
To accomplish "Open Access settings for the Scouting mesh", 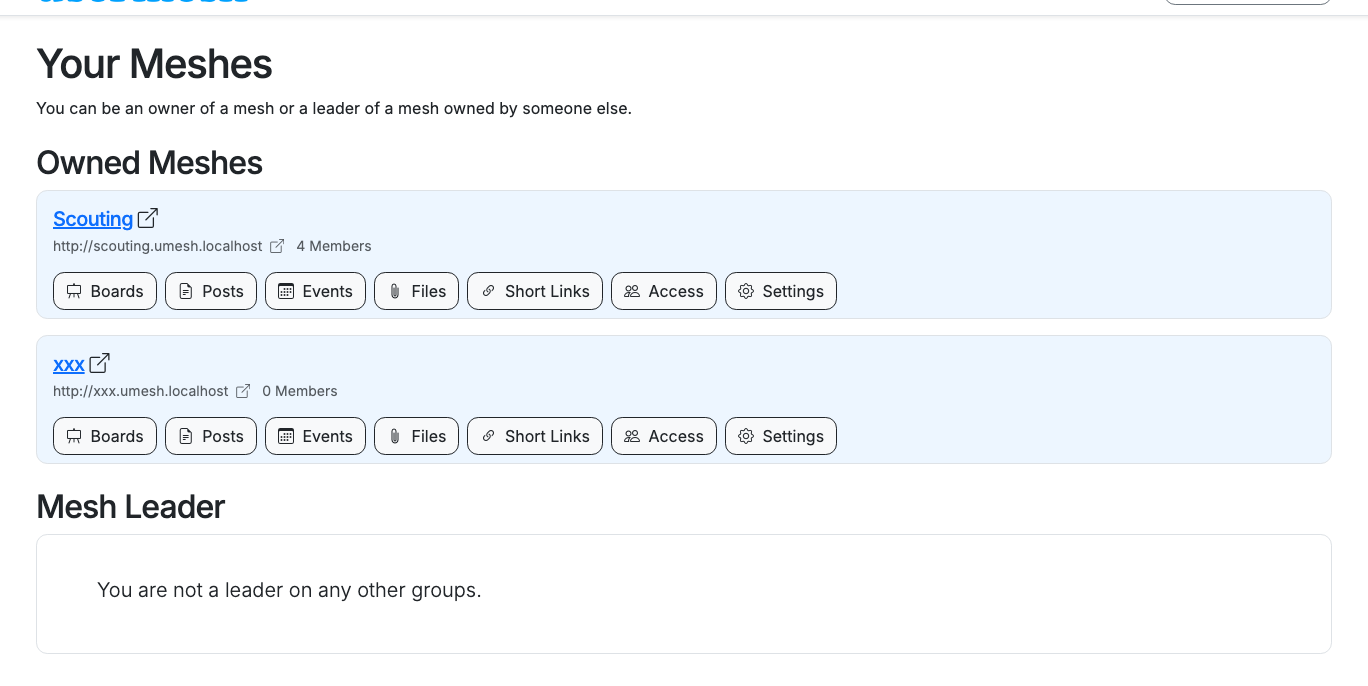I will point(663,291).
